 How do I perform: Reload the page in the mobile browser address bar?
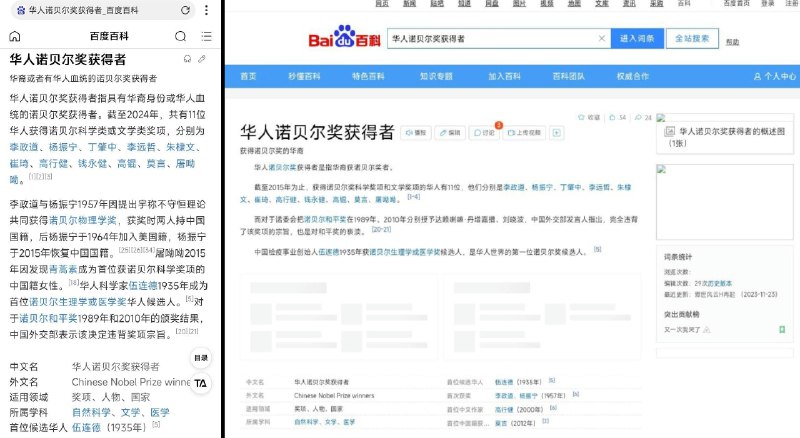click(185, 10)
